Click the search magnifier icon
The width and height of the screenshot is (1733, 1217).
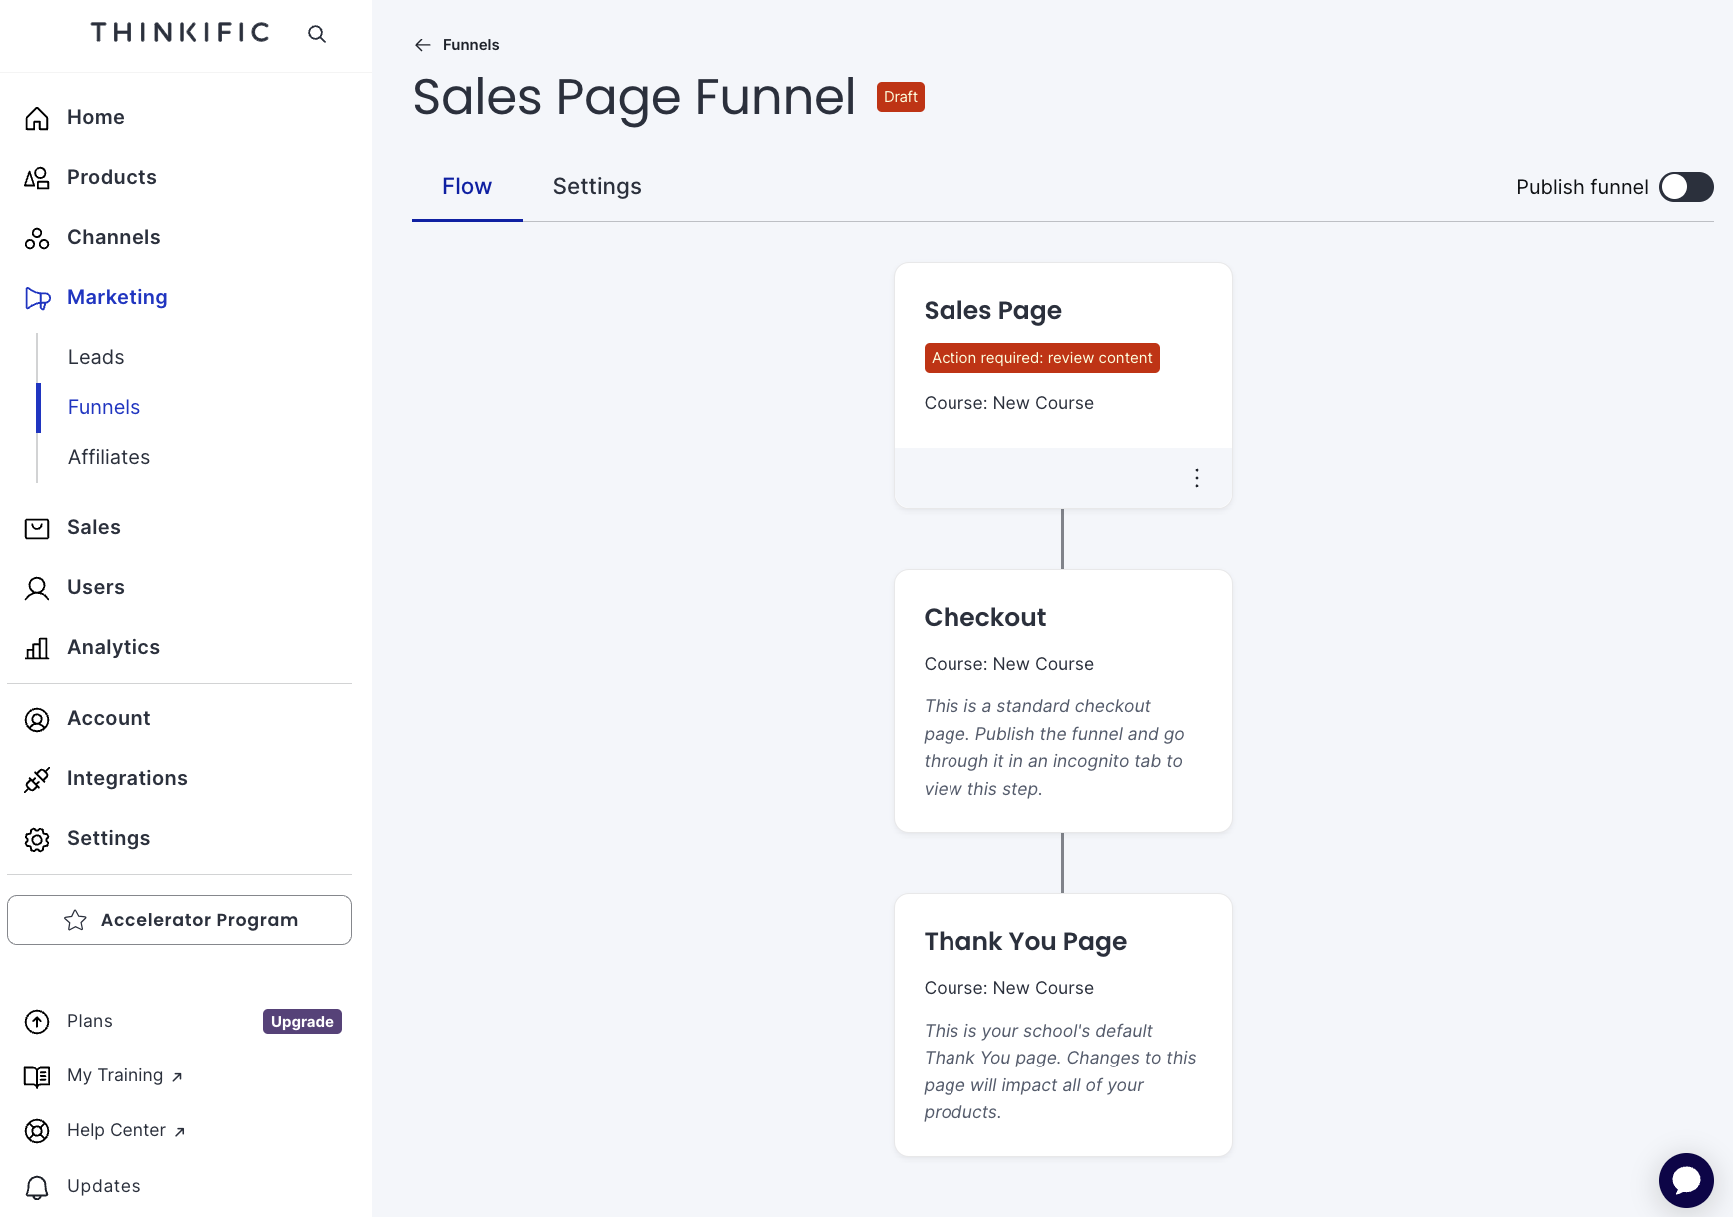pyautogui.click(x=317, y=34)
